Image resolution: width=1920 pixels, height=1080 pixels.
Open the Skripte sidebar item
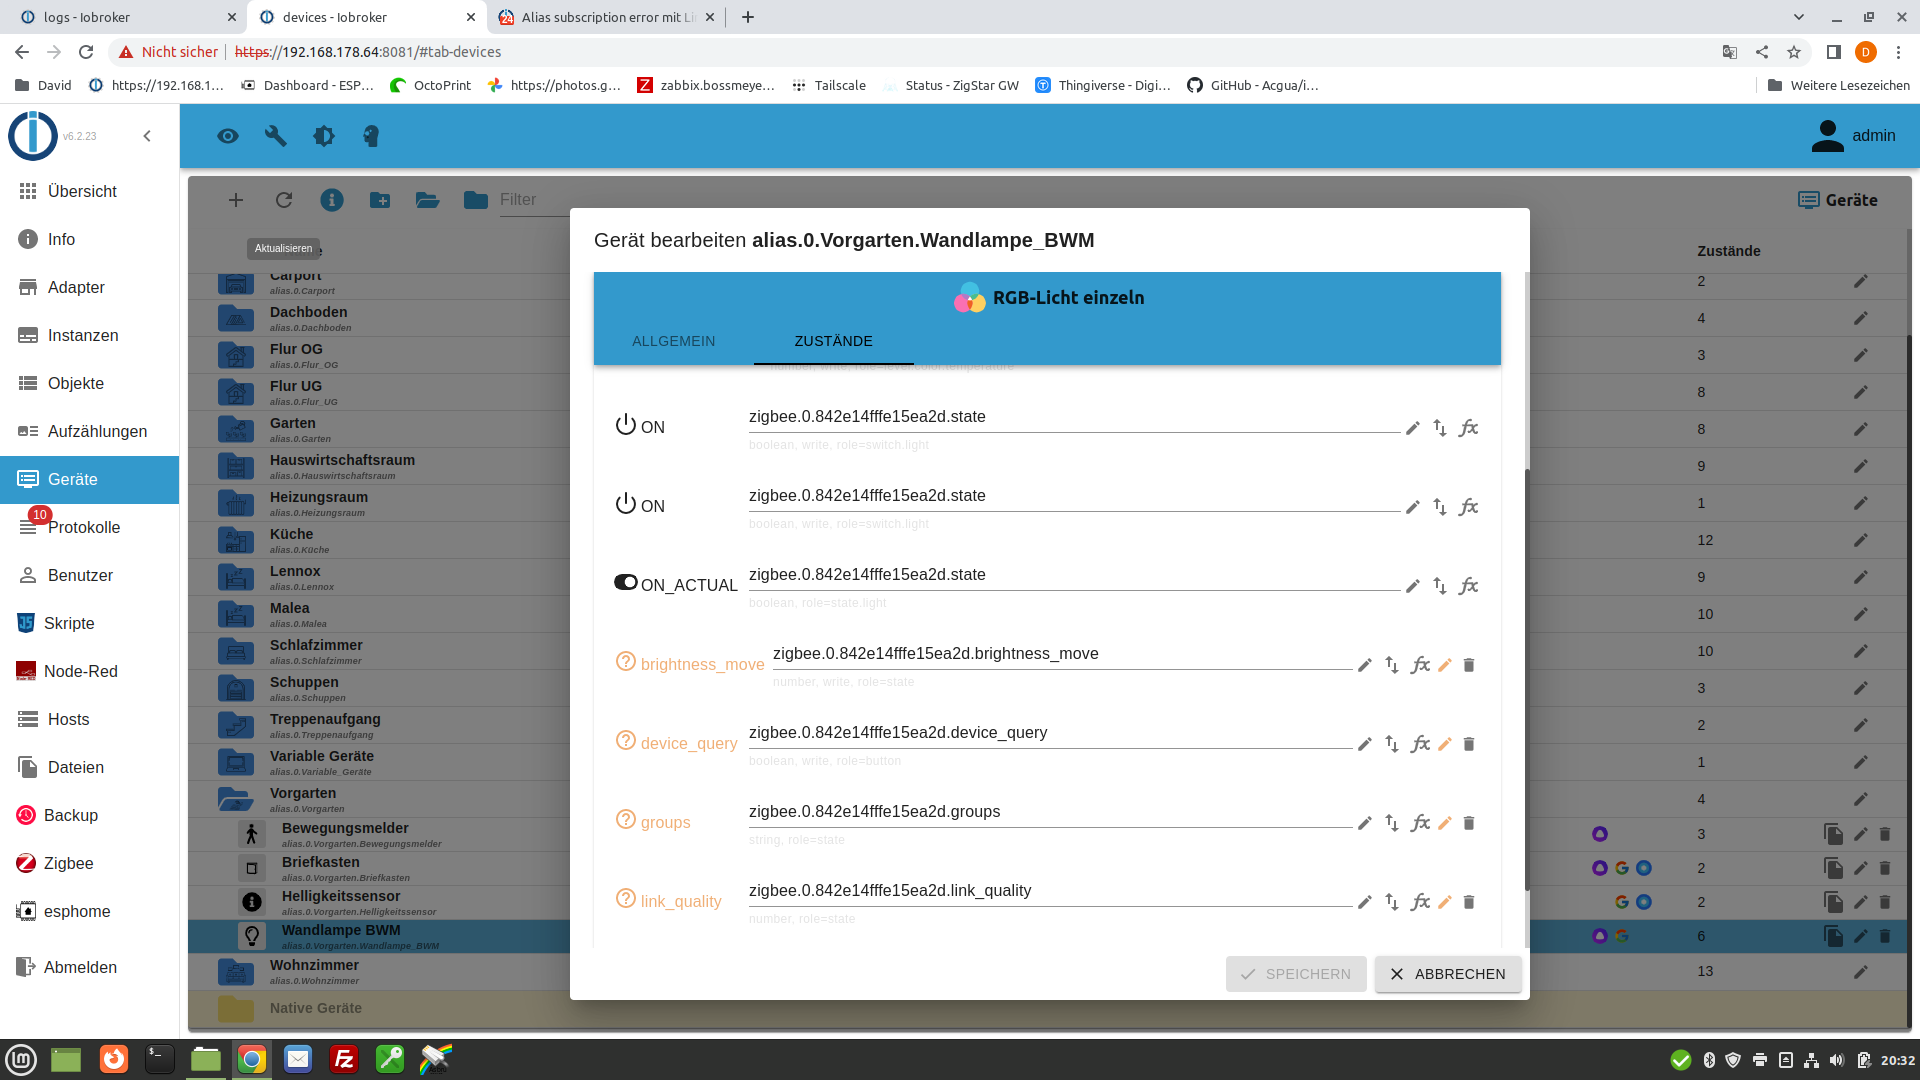(x=69, y=623)
